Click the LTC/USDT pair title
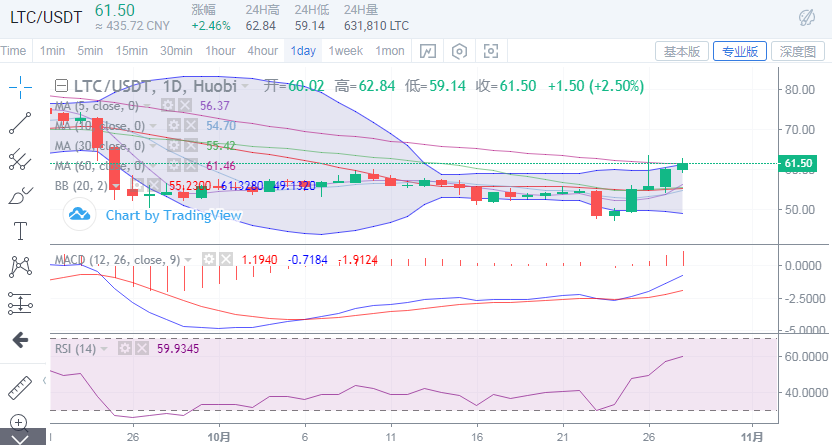832x445 pixels. (46, 17)
